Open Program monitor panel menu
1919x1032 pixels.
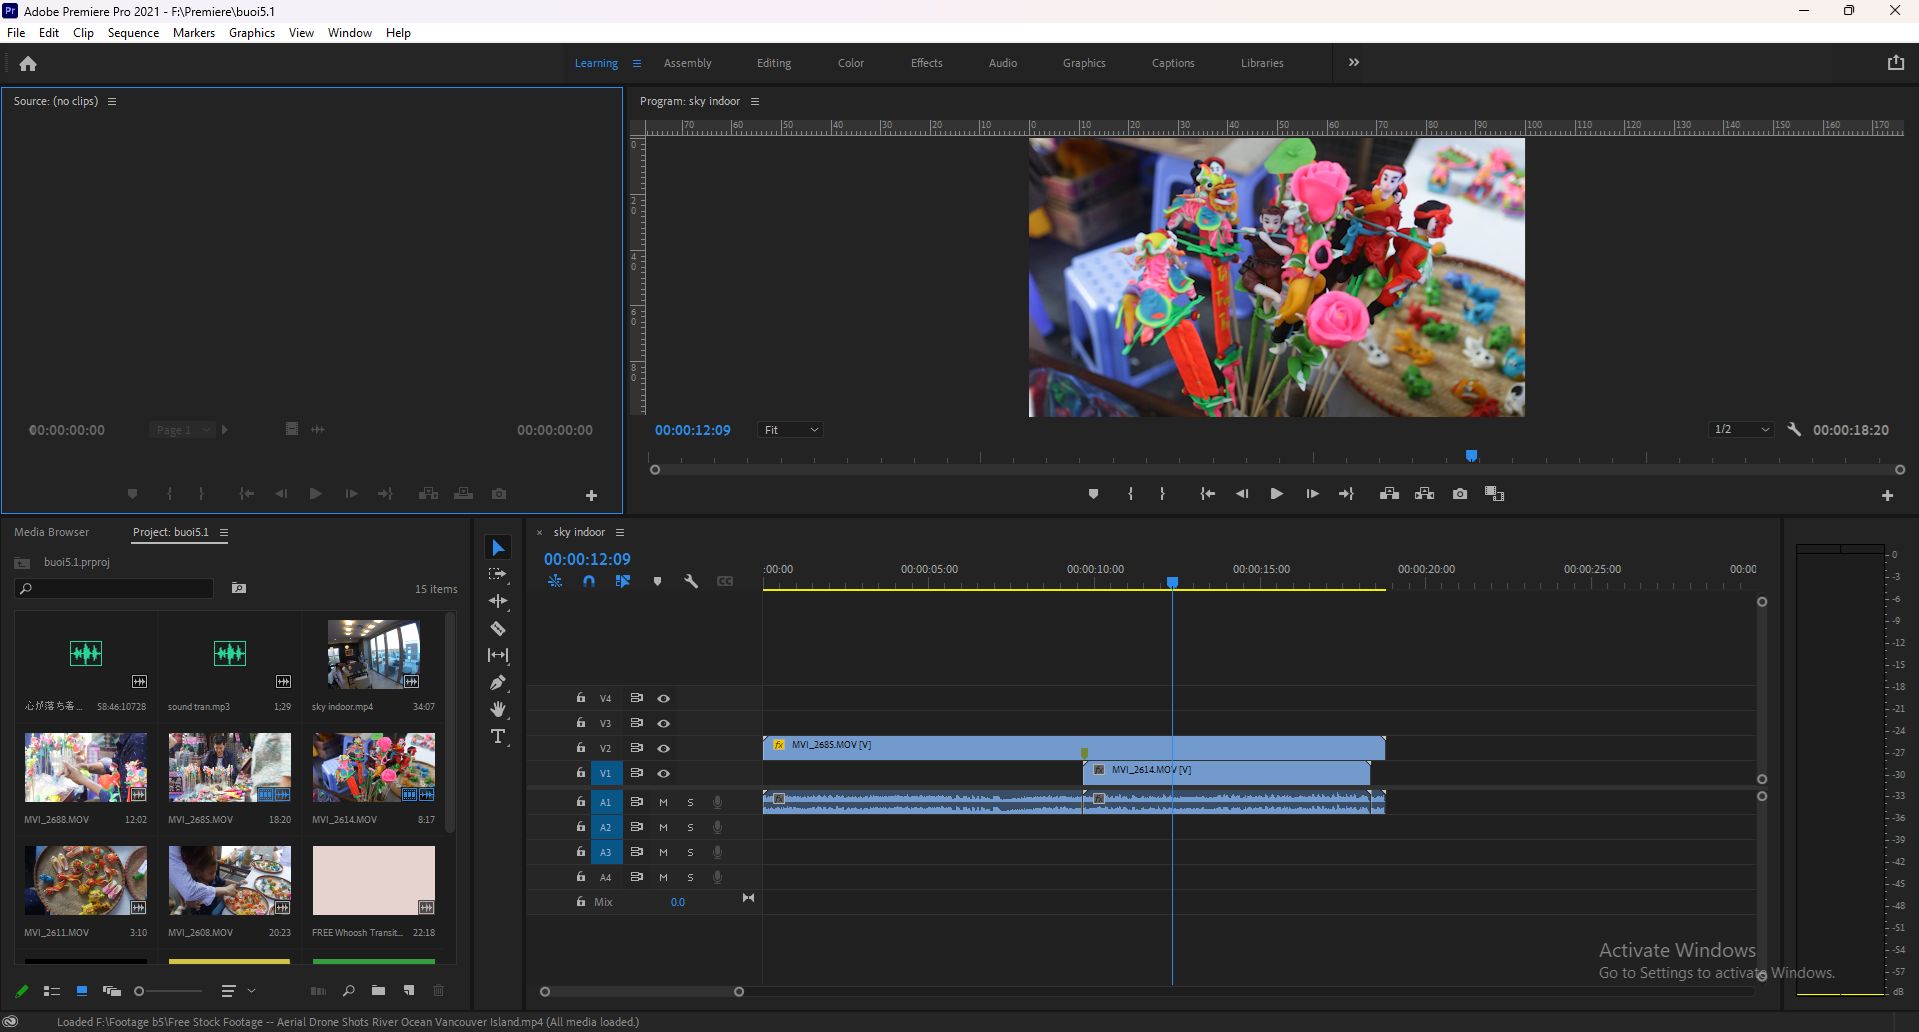(755, 102)
